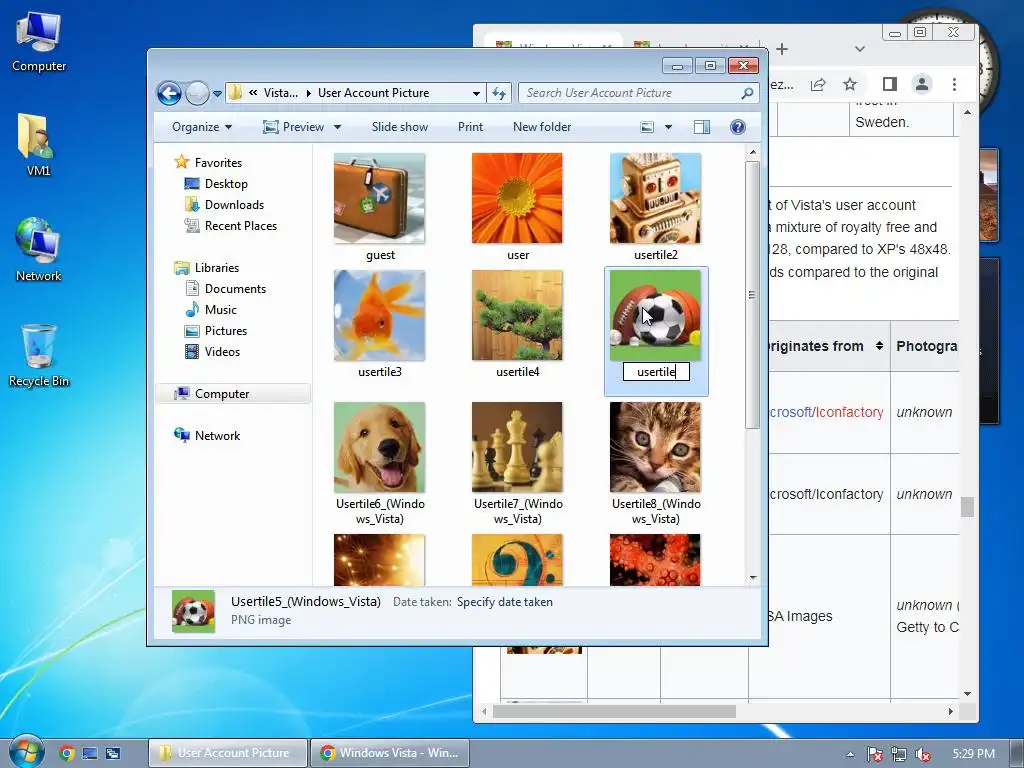Open the Pictures library
The height and width of the screenshot is (768, 1024).
(x=216, y=330)
